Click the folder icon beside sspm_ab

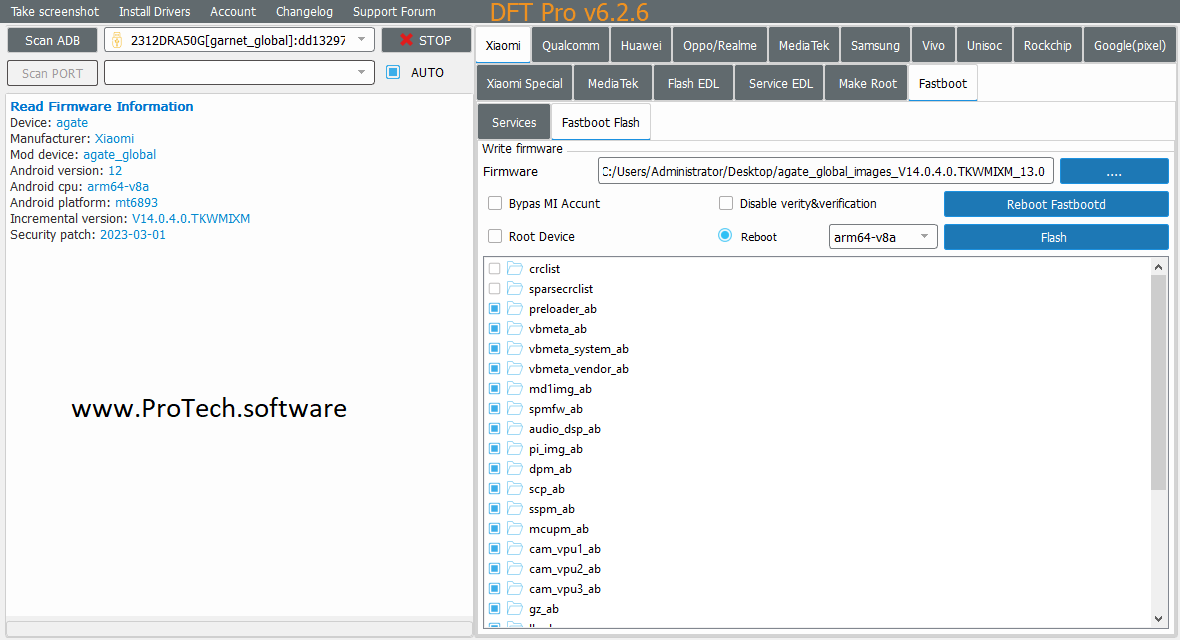pos(515,508)
